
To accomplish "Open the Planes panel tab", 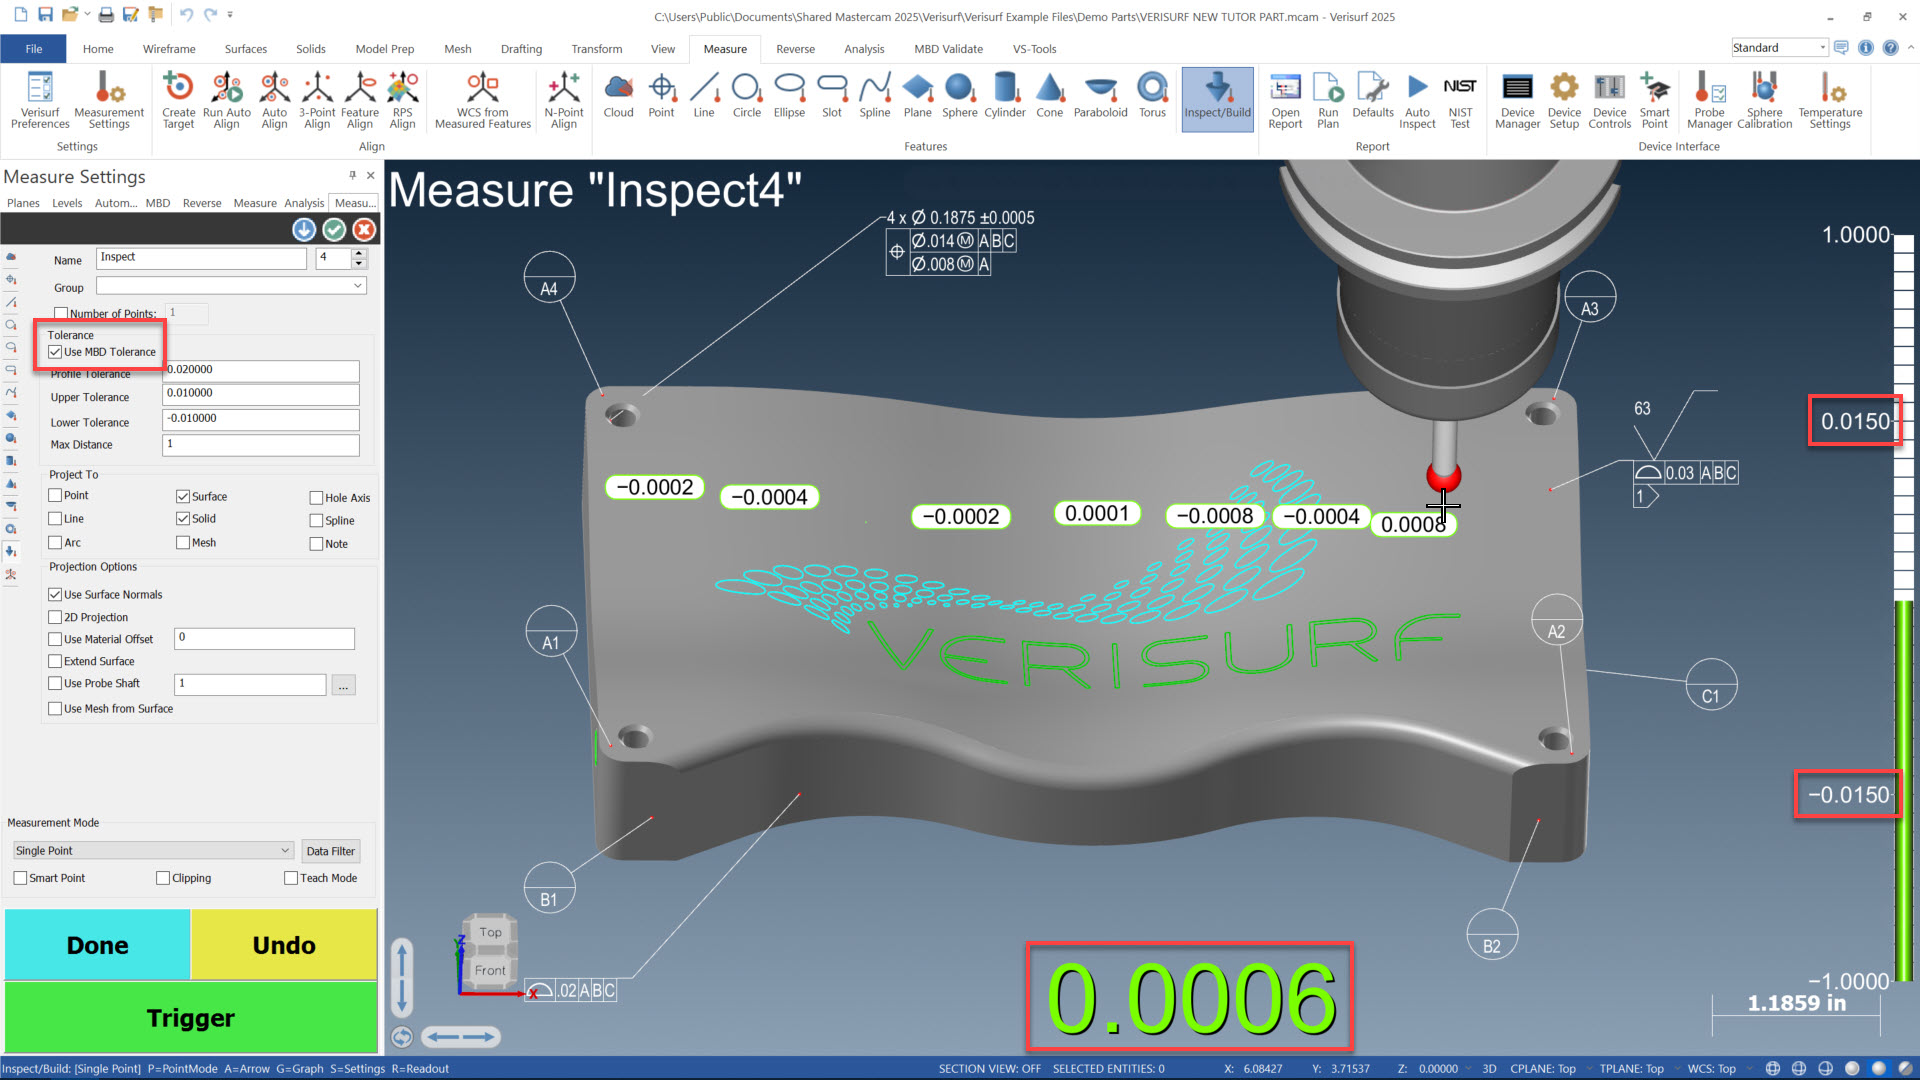I will point(23,203).
